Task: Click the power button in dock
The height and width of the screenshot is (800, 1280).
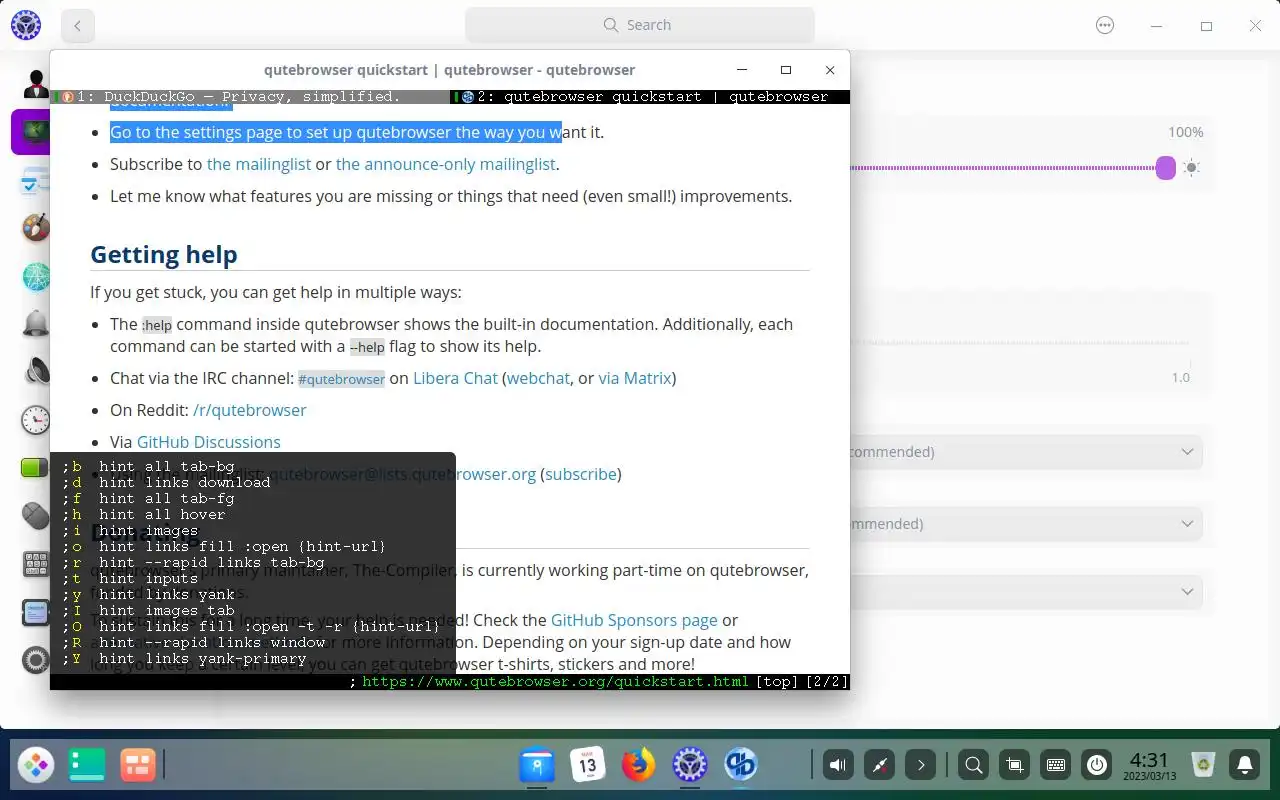Action: pos(1097,766)
